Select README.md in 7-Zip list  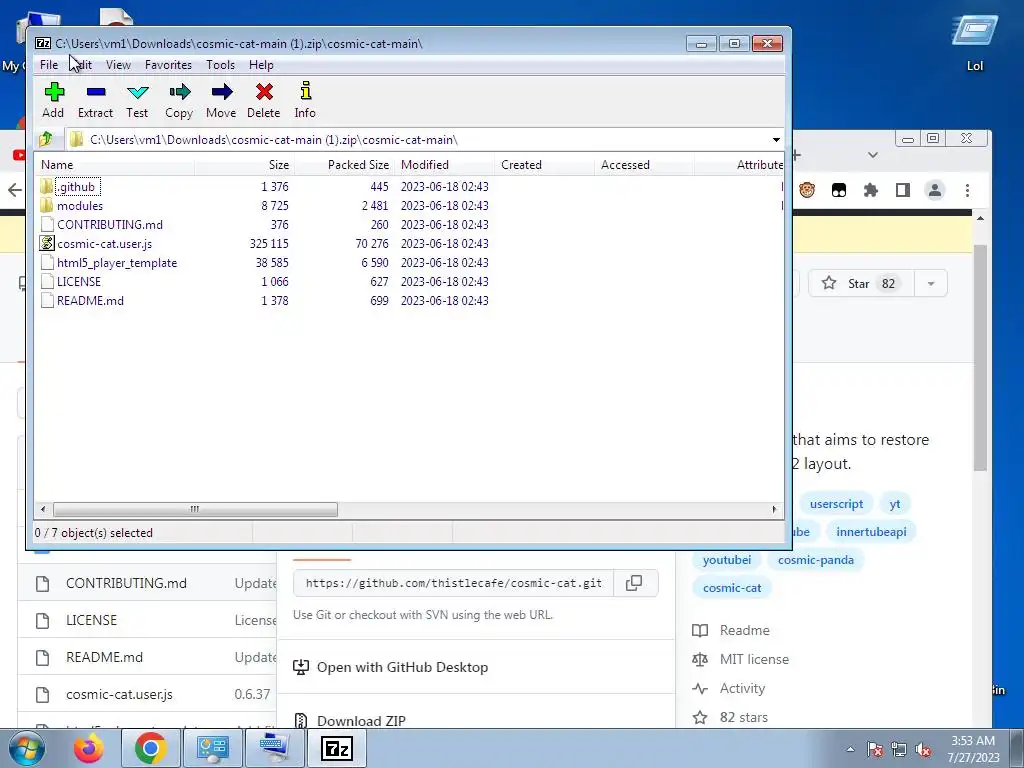point(90,300)
